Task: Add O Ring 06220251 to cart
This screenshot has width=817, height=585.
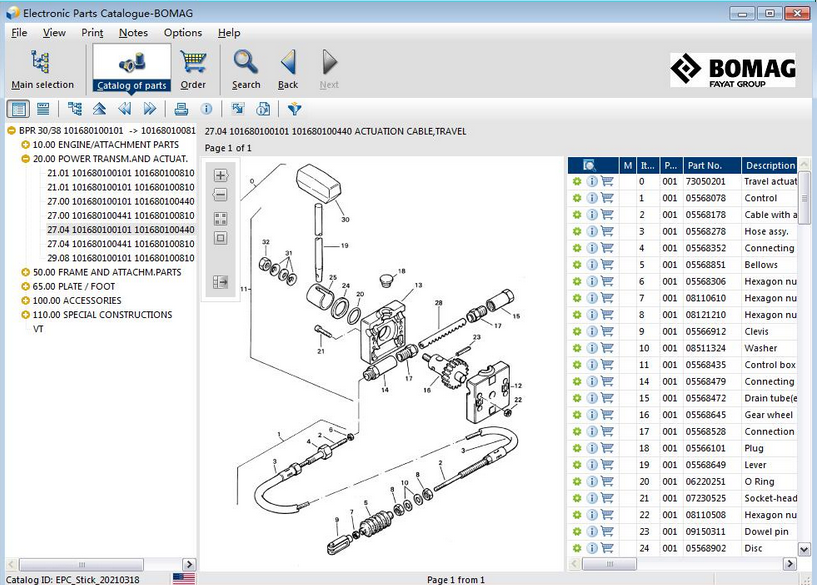Action: (x=607, y=481)
